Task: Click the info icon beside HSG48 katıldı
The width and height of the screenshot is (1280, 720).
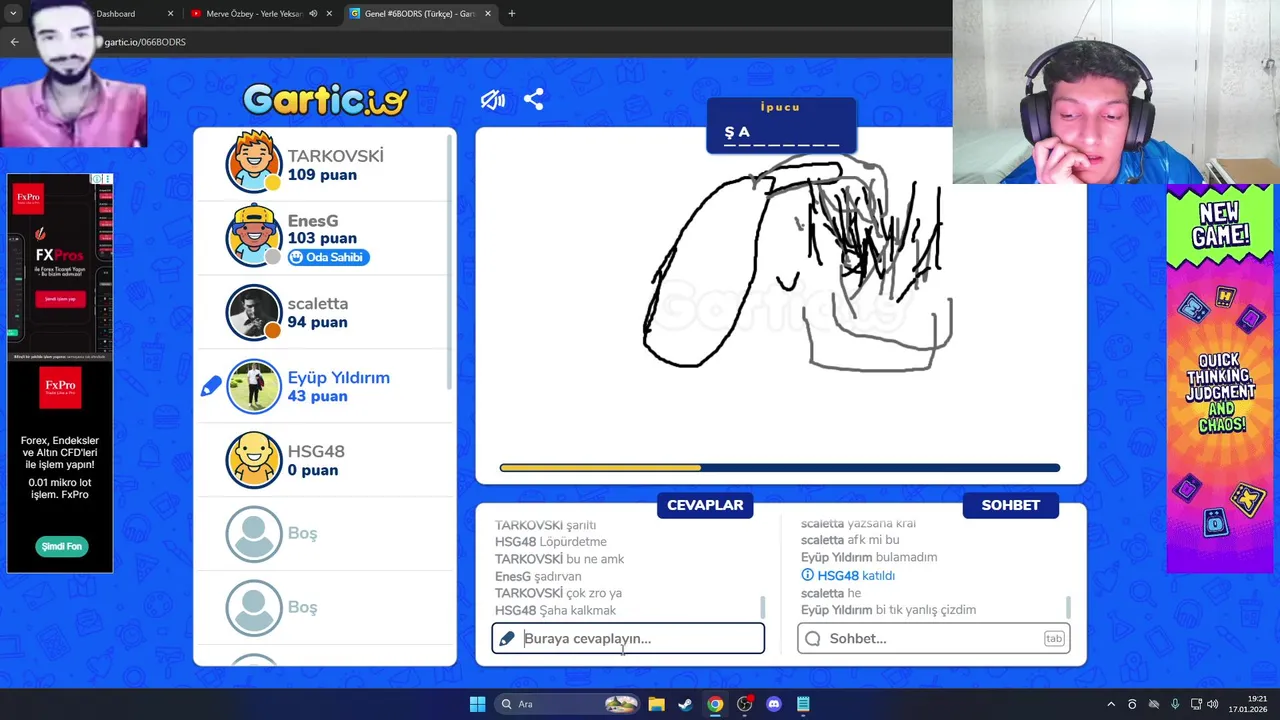Action: point(808,575)
